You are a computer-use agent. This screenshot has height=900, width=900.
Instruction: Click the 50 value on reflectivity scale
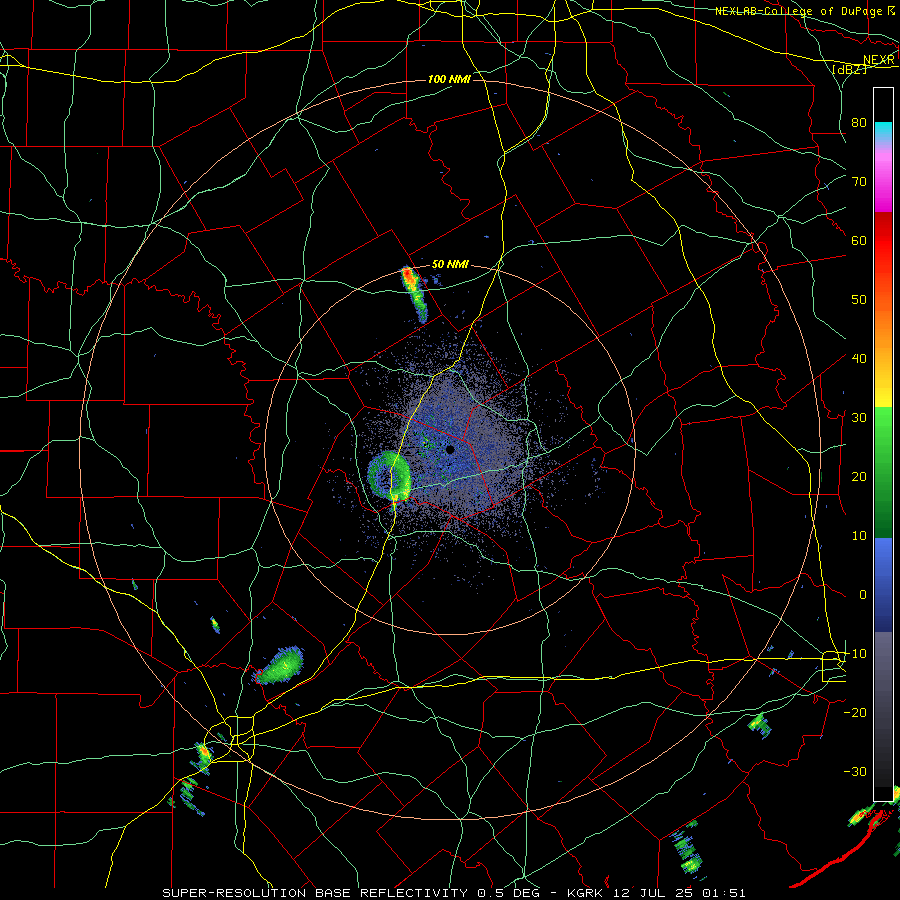tap(859, 300)
